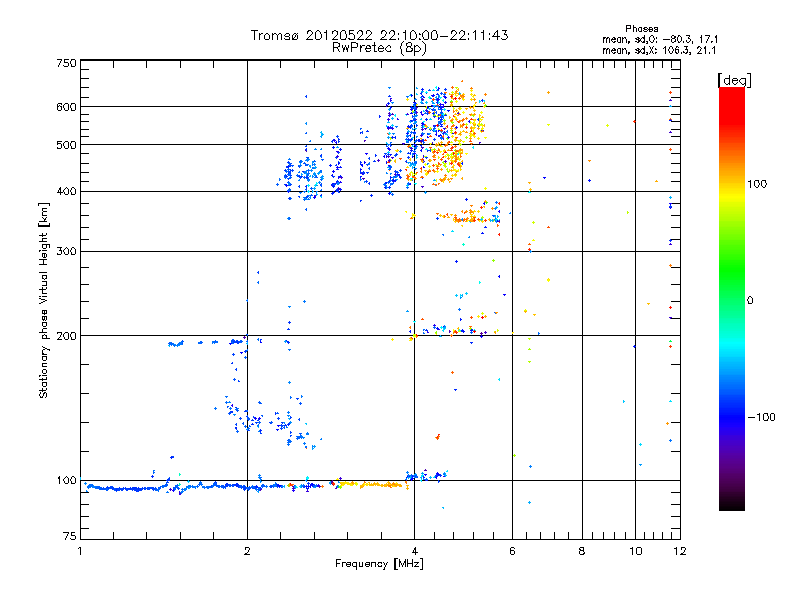
Task: Click the y-axis '300' tick label
Action: [66, 251]
